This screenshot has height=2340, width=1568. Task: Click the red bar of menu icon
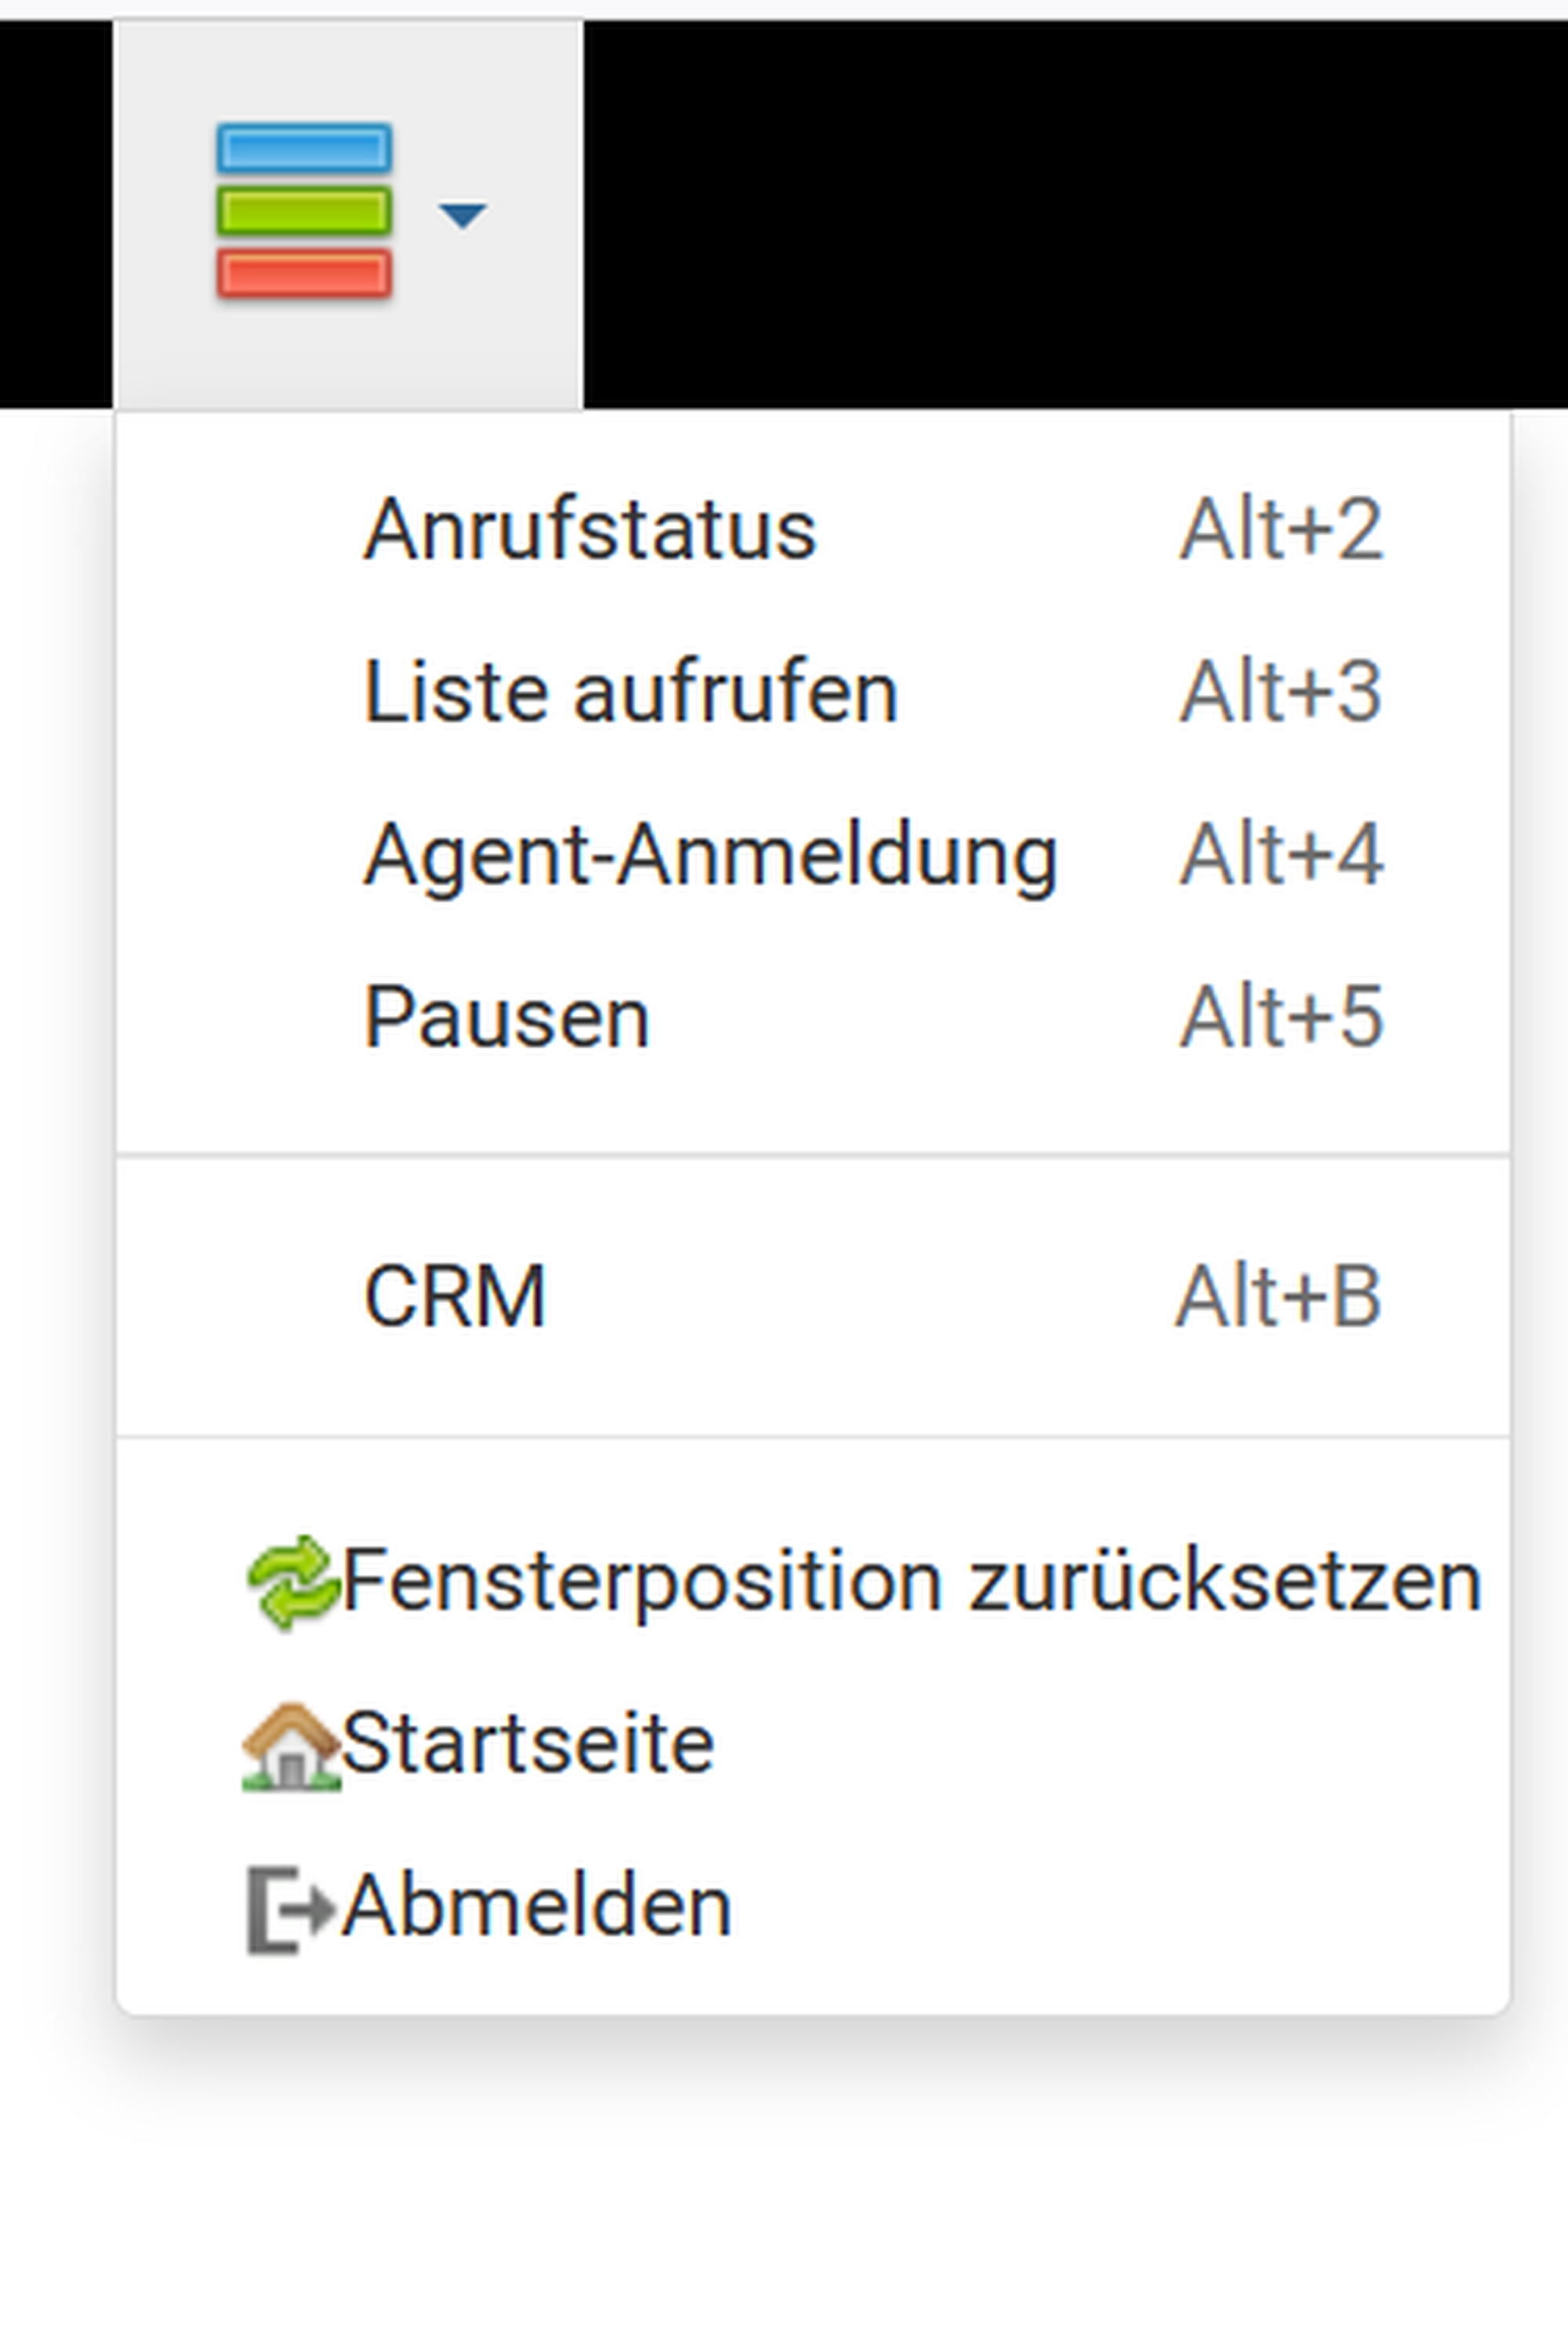[304, 274]
